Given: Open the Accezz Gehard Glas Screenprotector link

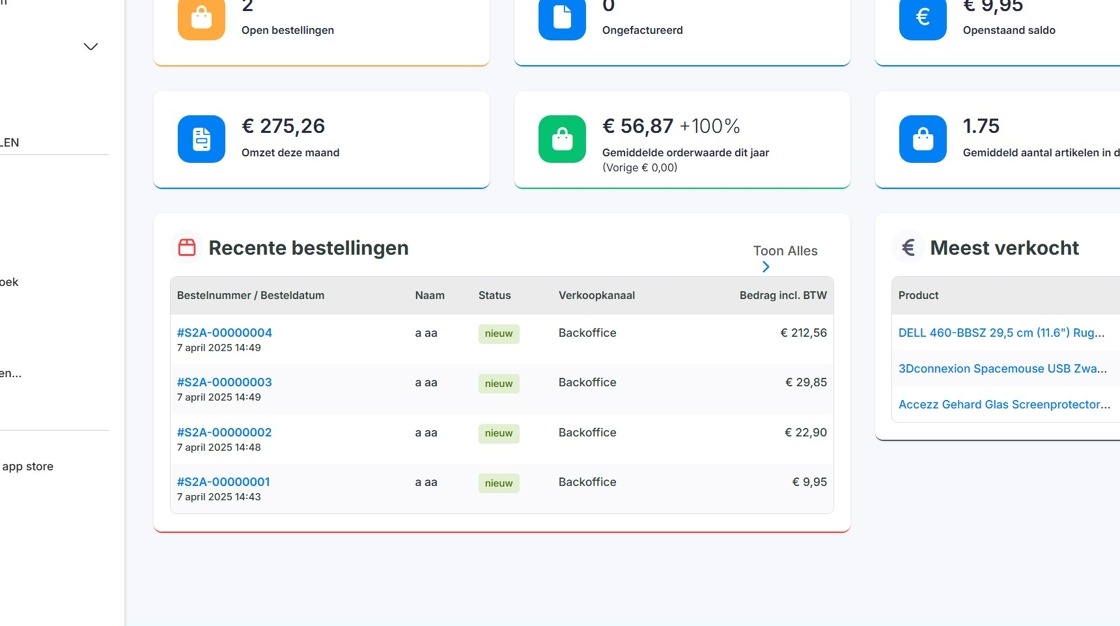Looking at the screenshot, I should pyautogui.click(x=1004, y=404).
